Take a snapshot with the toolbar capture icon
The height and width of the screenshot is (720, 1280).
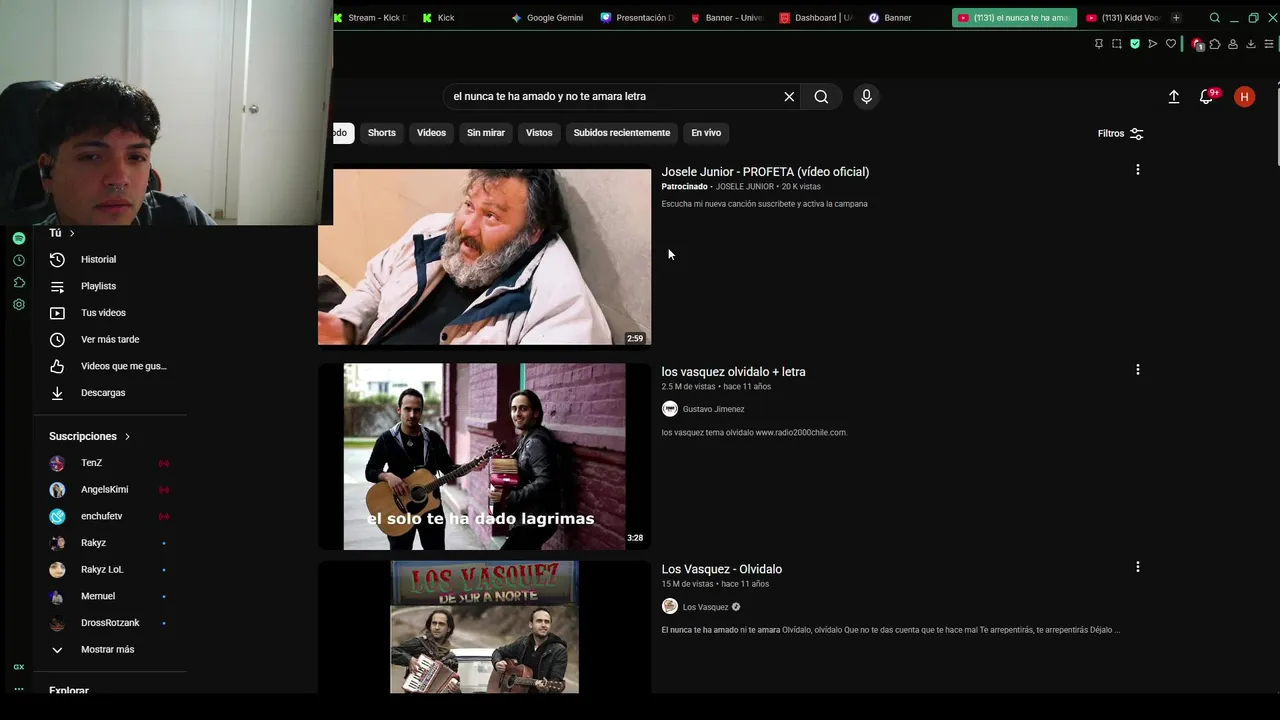[x=1116, y=44]
